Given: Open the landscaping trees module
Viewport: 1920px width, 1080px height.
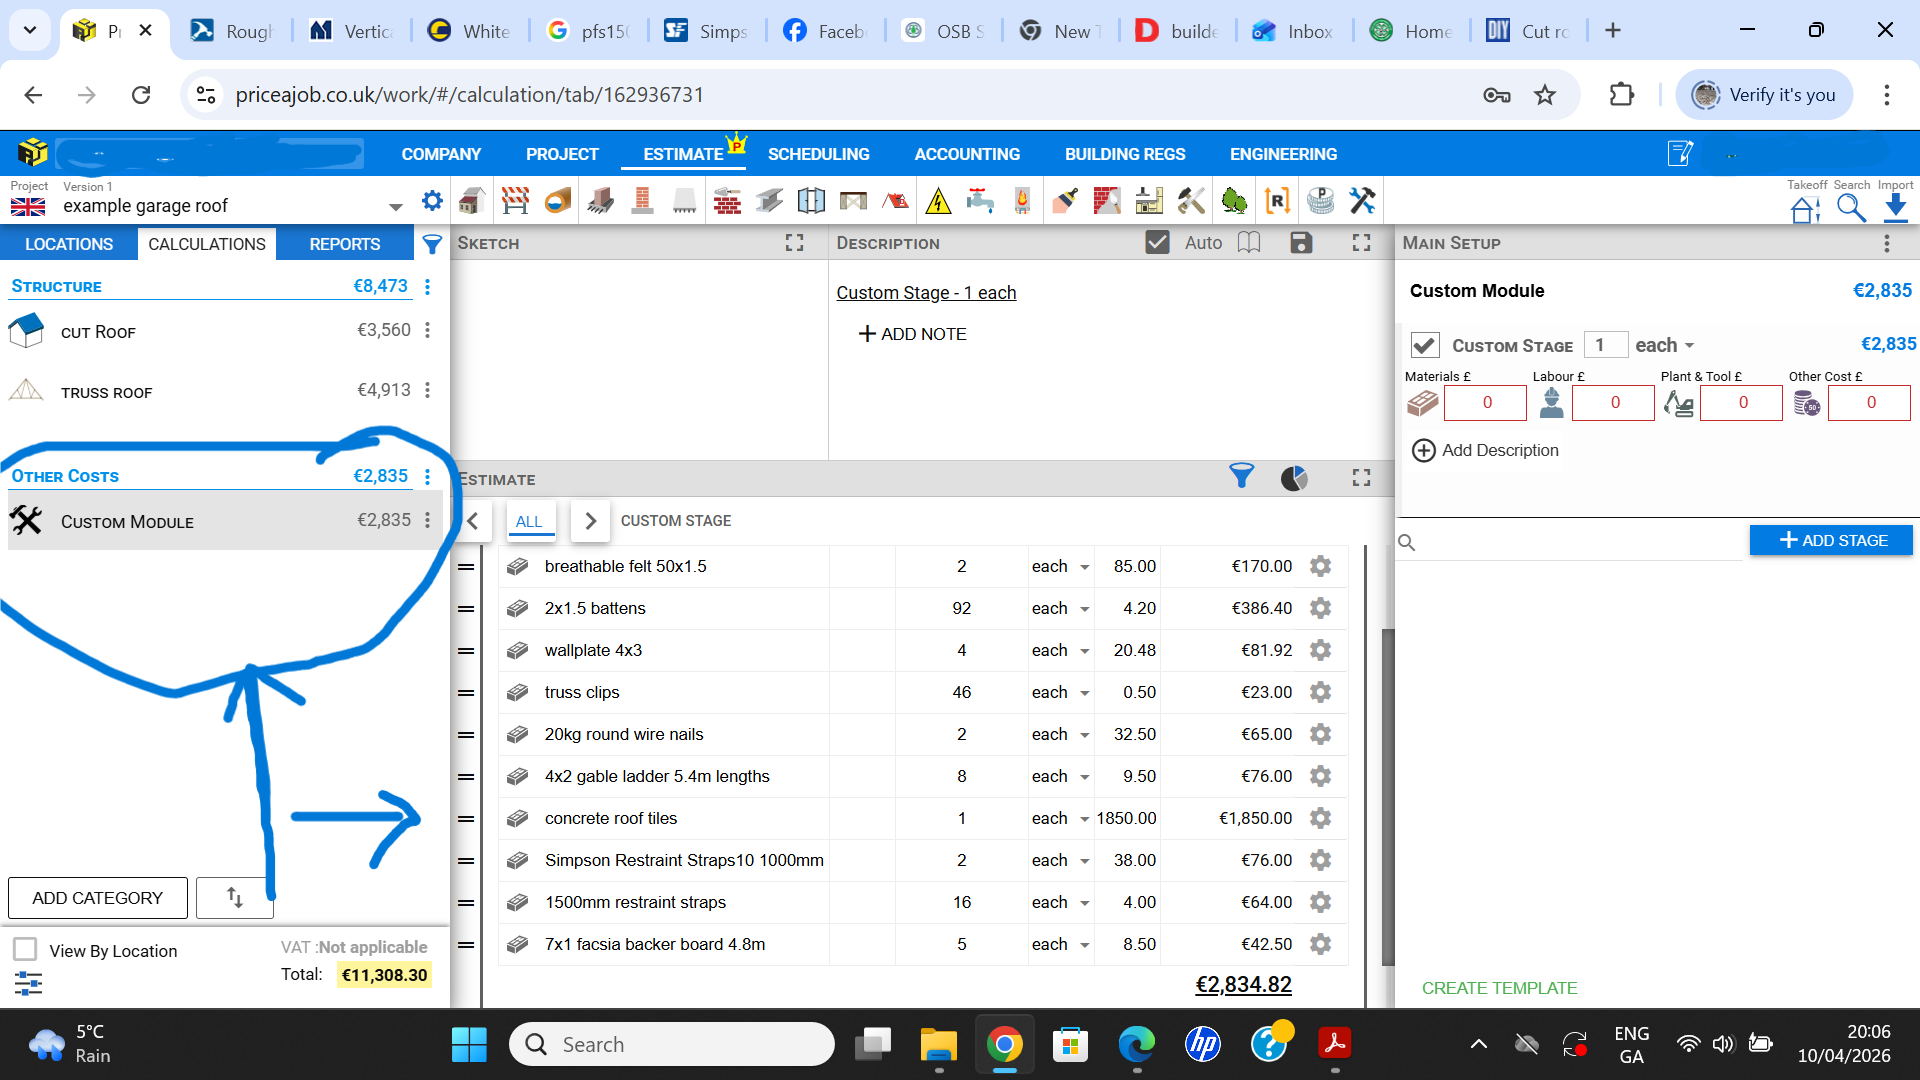Looking at the screenshot, I should [x=1235, y=200].
